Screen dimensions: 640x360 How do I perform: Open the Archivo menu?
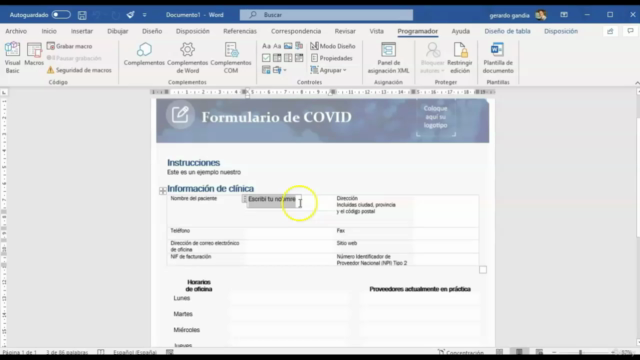[x=16, y=31]
